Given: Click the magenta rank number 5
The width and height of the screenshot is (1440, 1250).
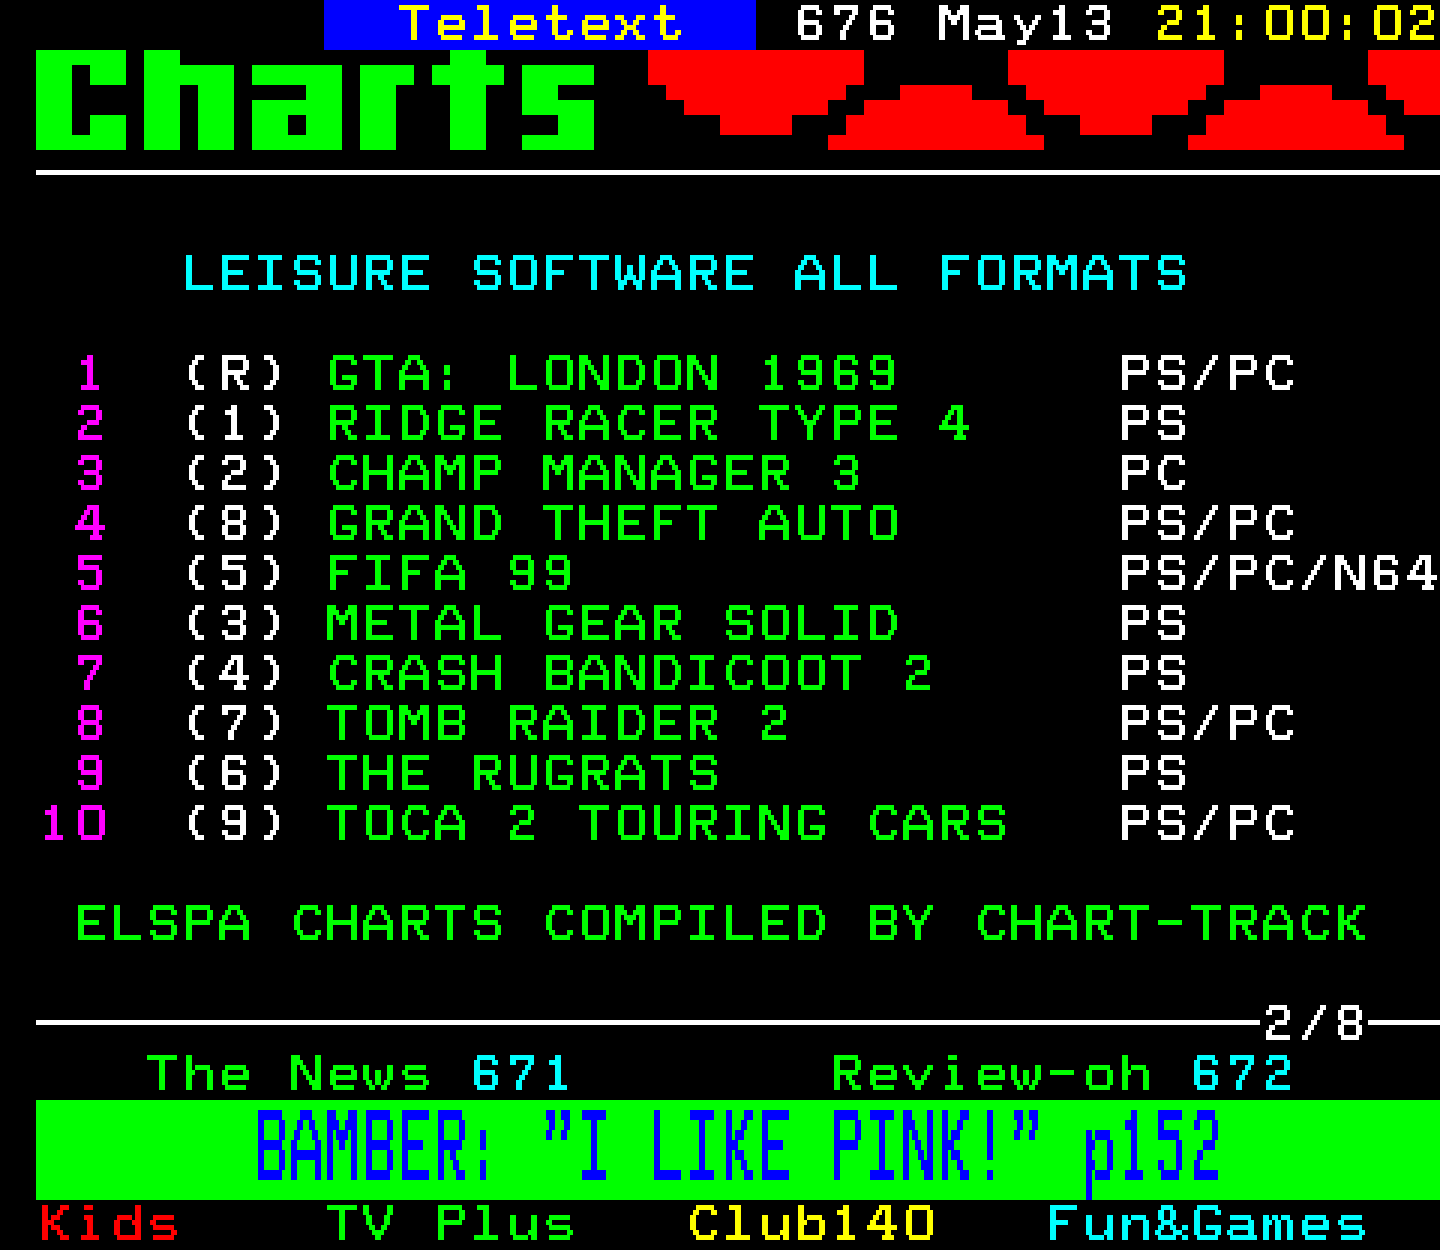Looking at the screenshot, I should (x=90, y=573).
